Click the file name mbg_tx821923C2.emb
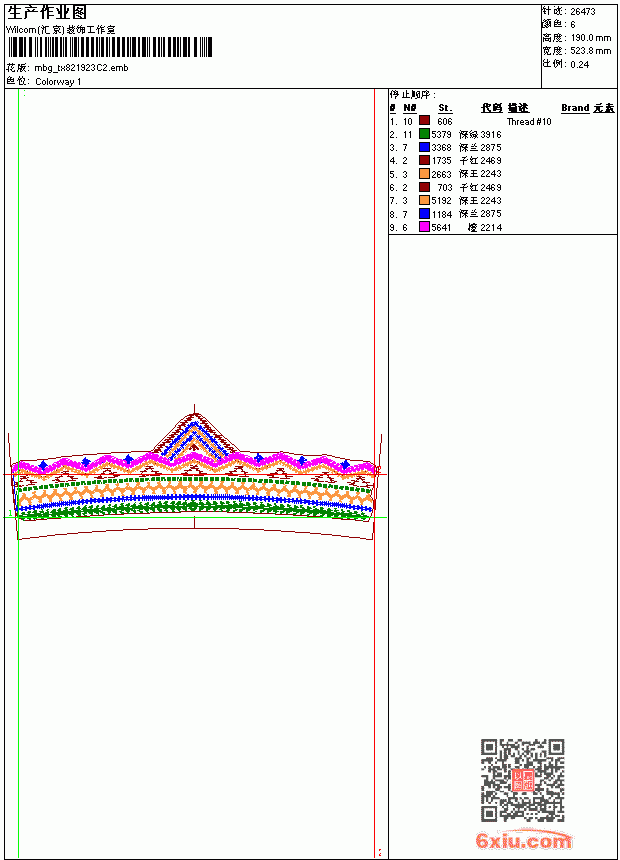The image size is (620, 860). pos(81,68)
